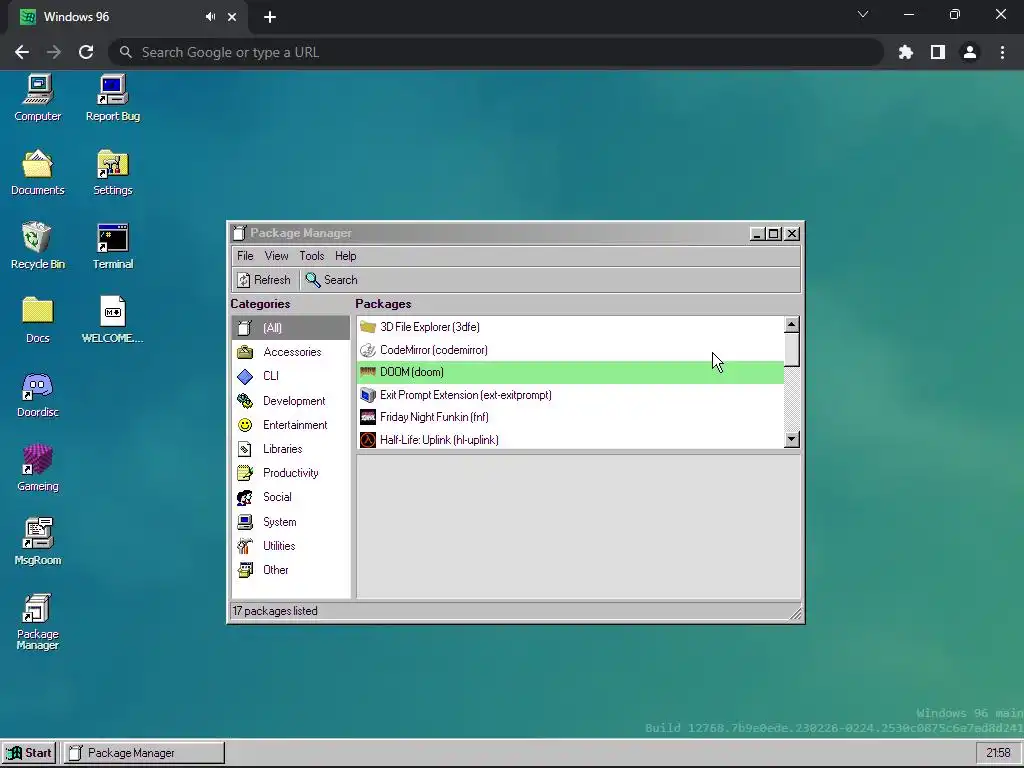Image resolution: width=1024 pixels, height=768 pixels.
Task: Select the Accessories category
Action: coord(291,352)
